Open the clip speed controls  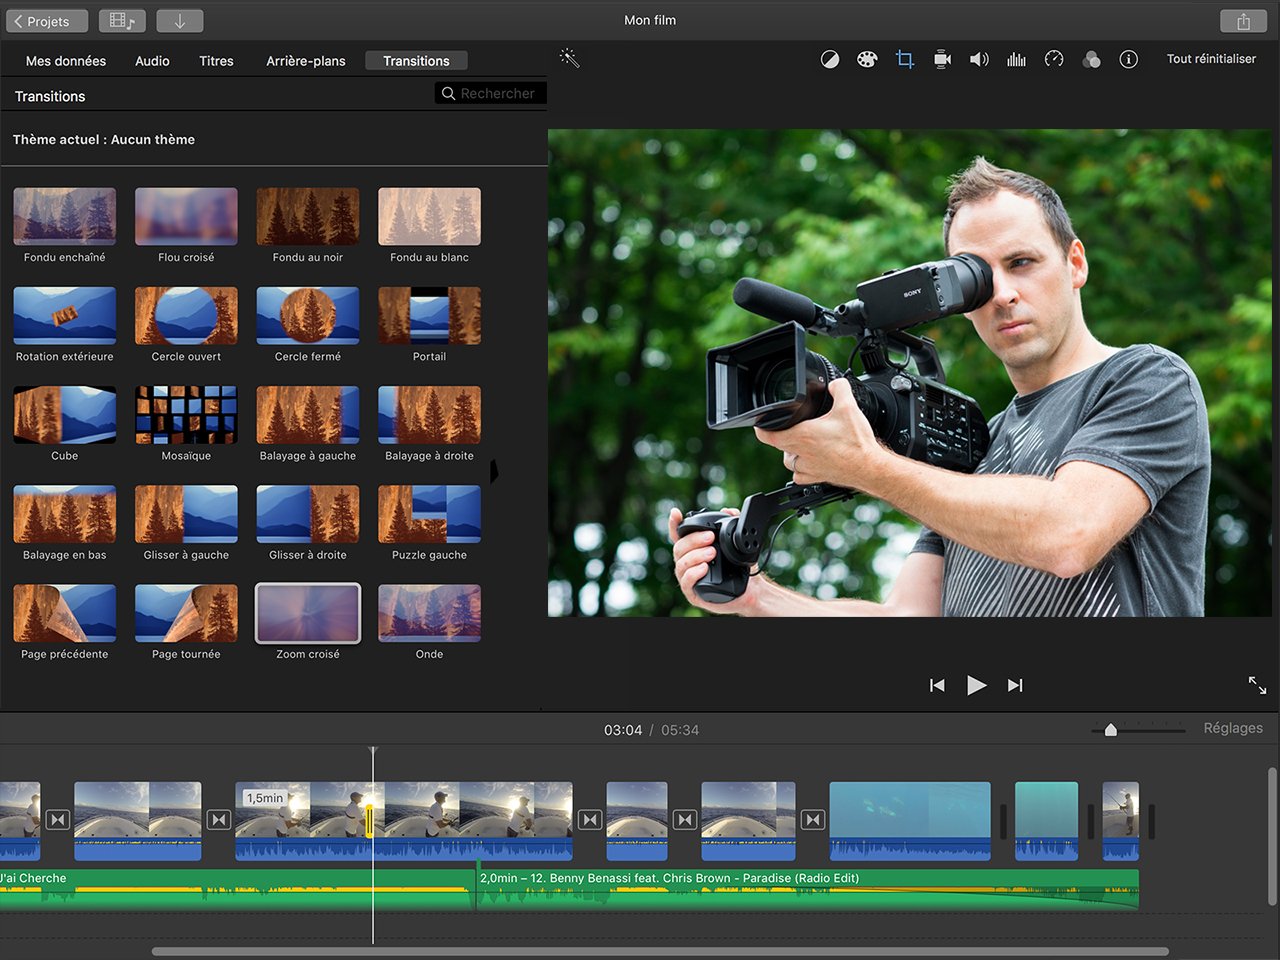1054,58
